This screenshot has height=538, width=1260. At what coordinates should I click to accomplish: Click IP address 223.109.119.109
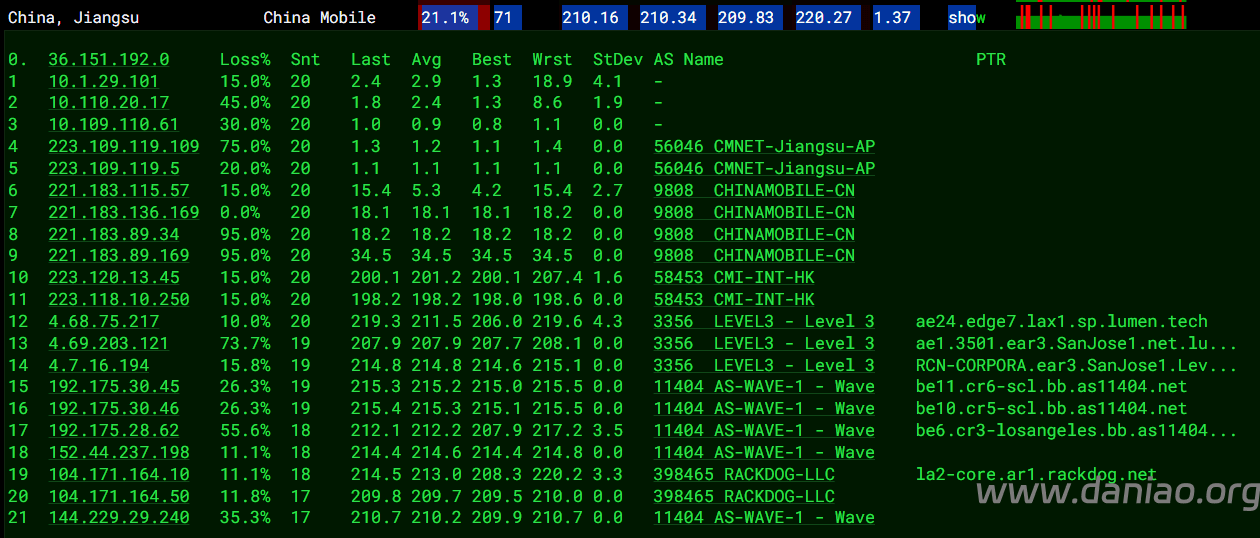coord(124,147)
